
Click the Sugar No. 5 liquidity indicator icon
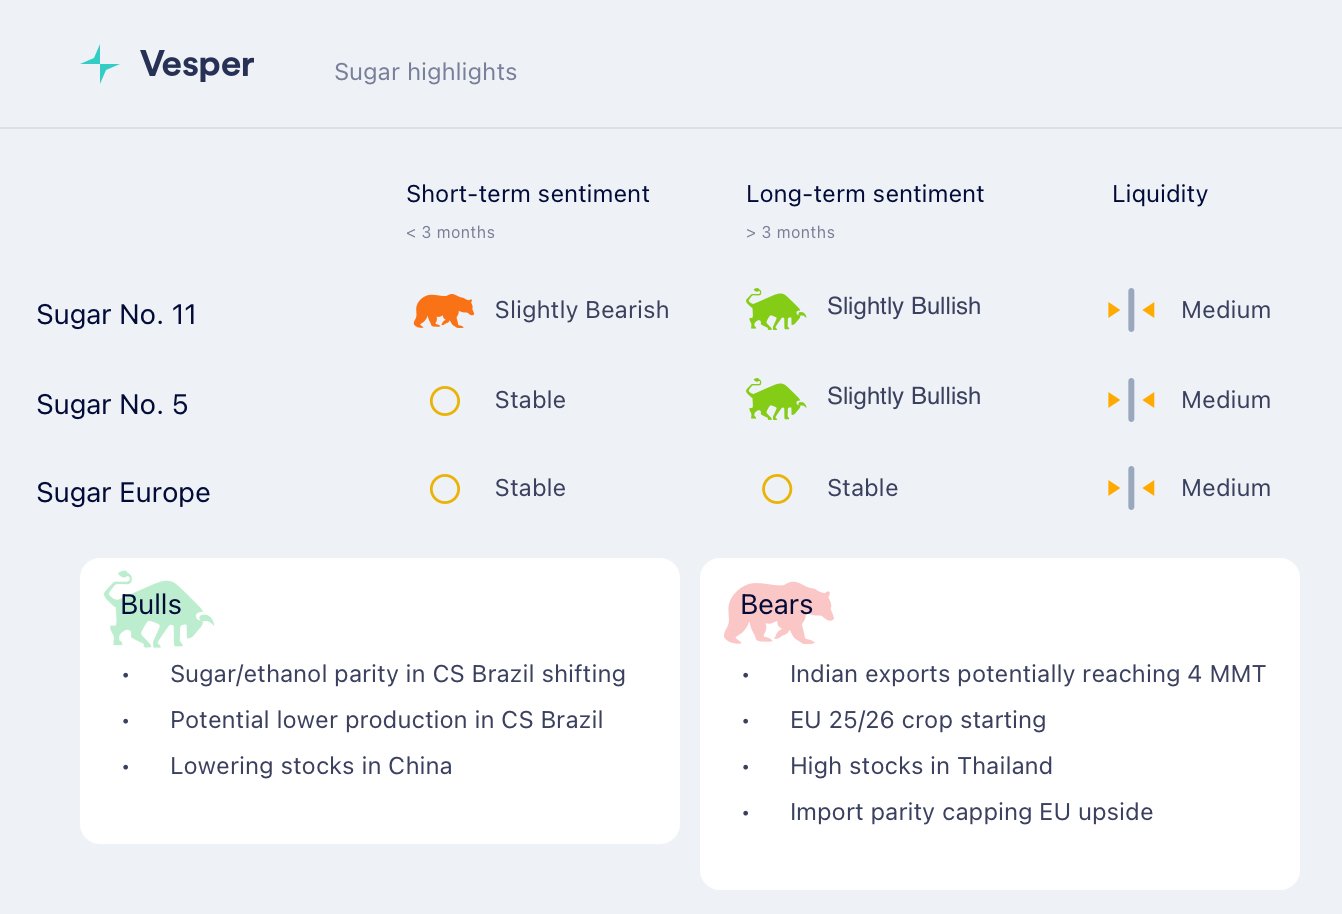1131,400
